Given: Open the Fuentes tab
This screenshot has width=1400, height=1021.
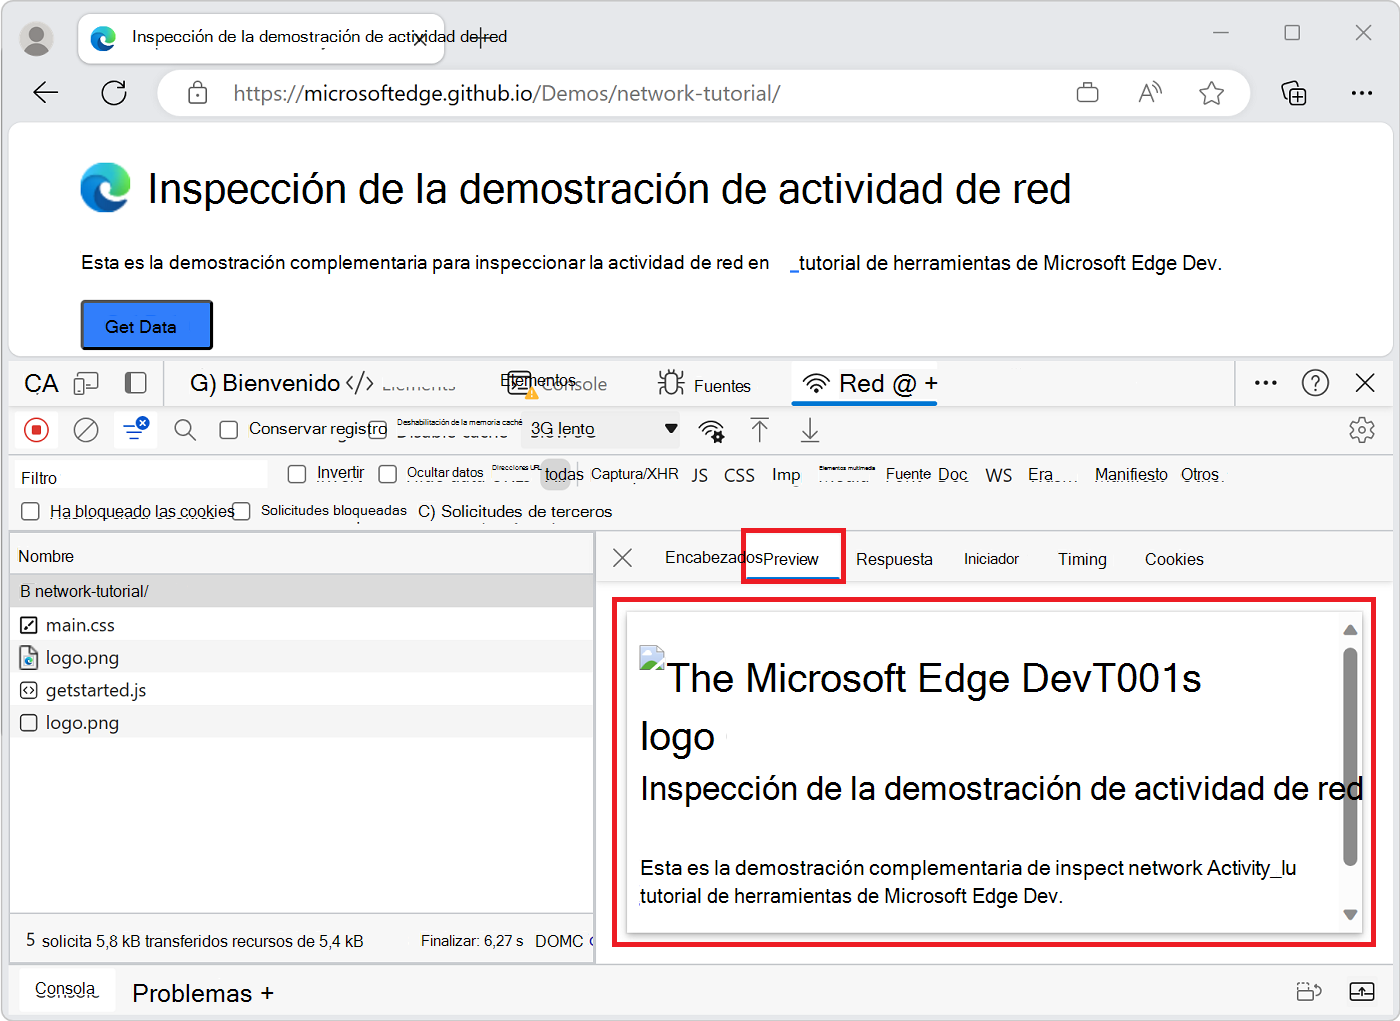Looking at the screenshot, I should pos(705,384).
